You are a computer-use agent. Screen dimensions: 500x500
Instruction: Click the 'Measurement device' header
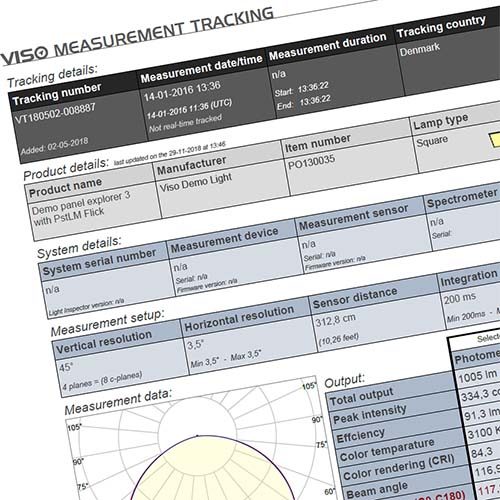pyautogui.click(x=225, y=239)
